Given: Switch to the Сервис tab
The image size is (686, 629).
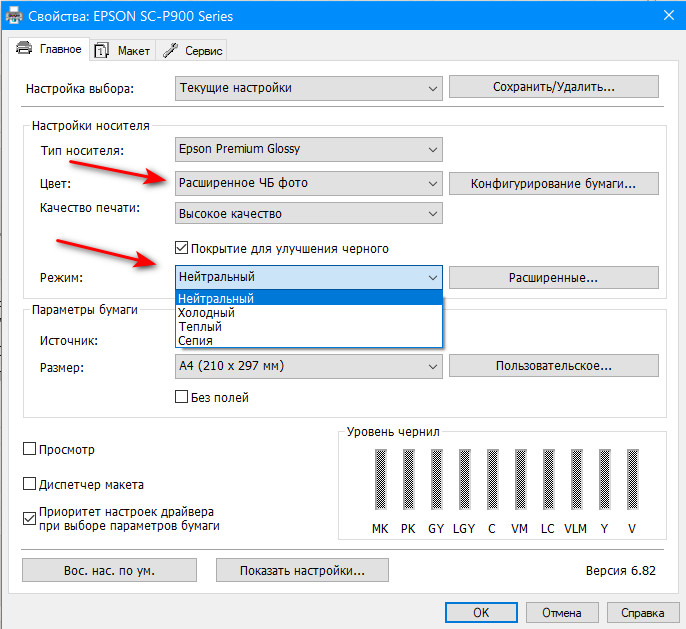Looking at the screenshot, I should pyautogui.click(x=192, y=51).
